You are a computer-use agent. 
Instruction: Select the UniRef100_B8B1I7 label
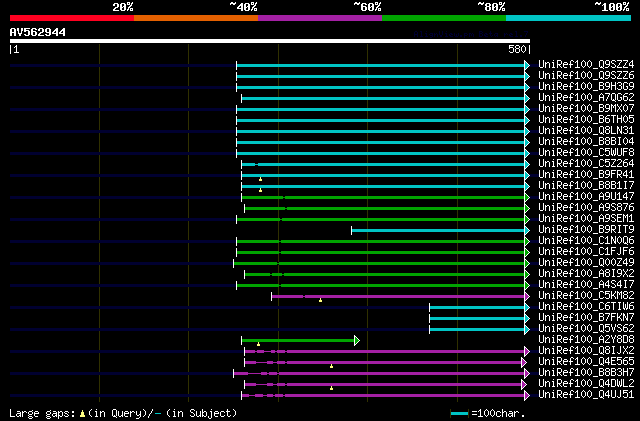586,186
